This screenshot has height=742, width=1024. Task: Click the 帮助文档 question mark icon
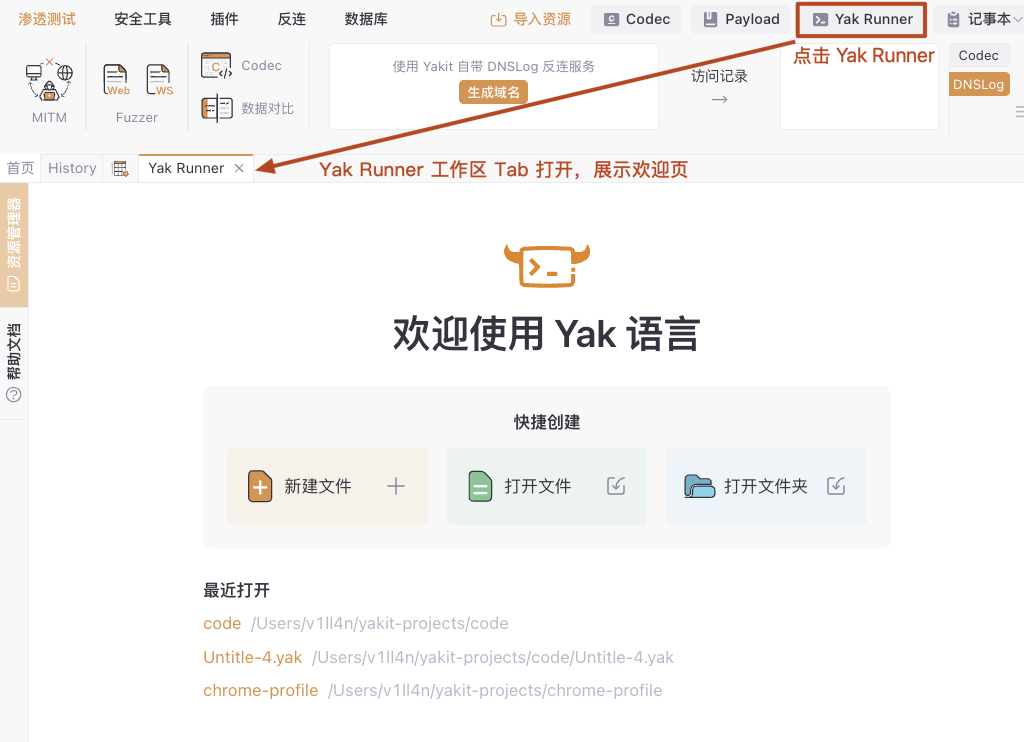pyautogui.click(x=14, y=395)
